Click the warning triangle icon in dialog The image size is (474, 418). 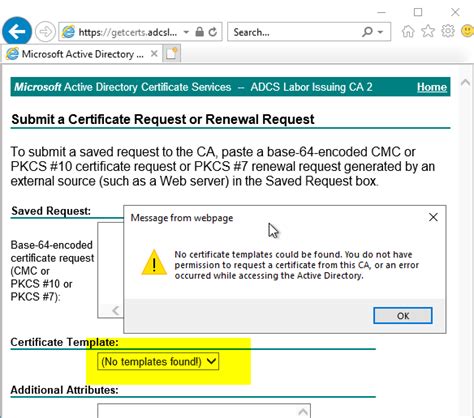pos(154,263)
